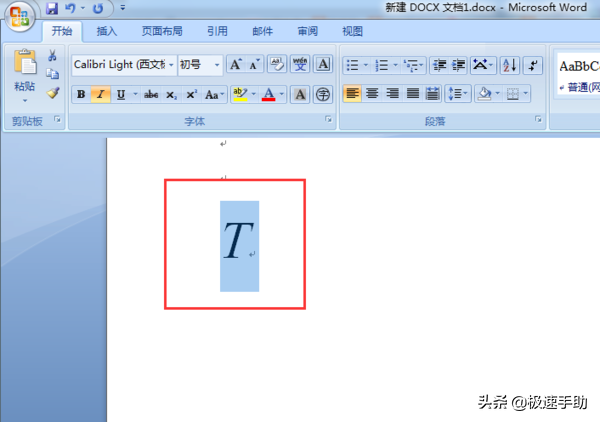Open the underline style dropdown arrow

[135, 94]
